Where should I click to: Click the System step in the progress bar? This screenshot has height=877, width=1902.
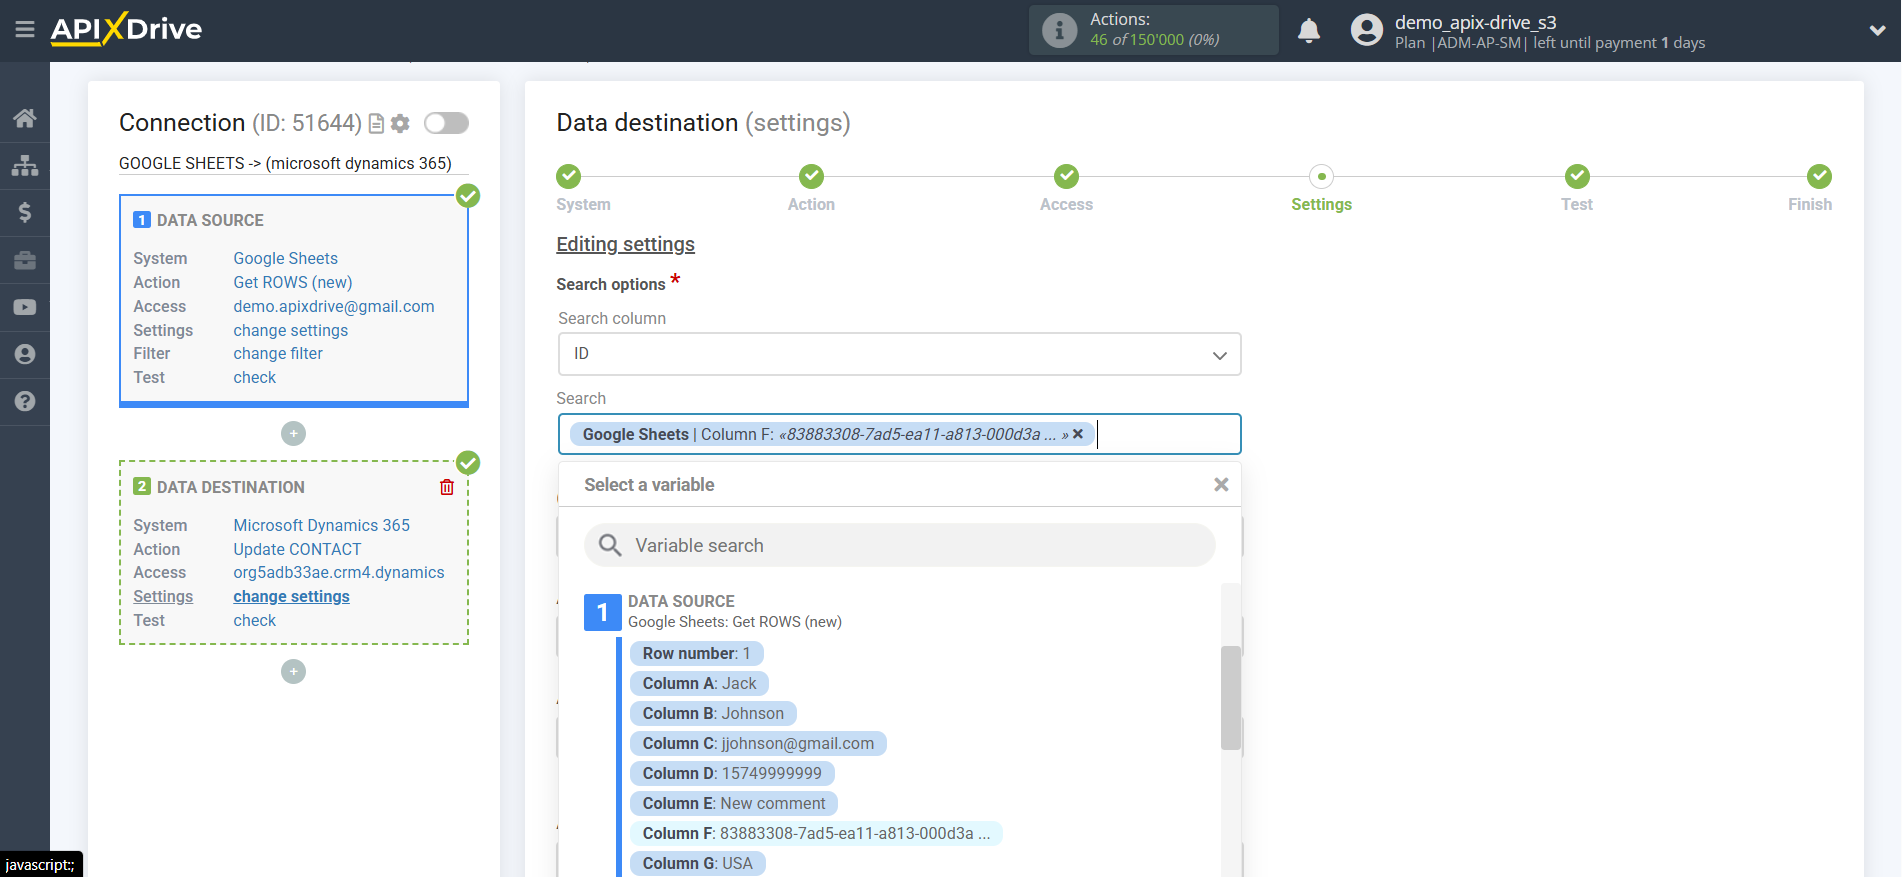pyautogui.click(x=569, y=177)
